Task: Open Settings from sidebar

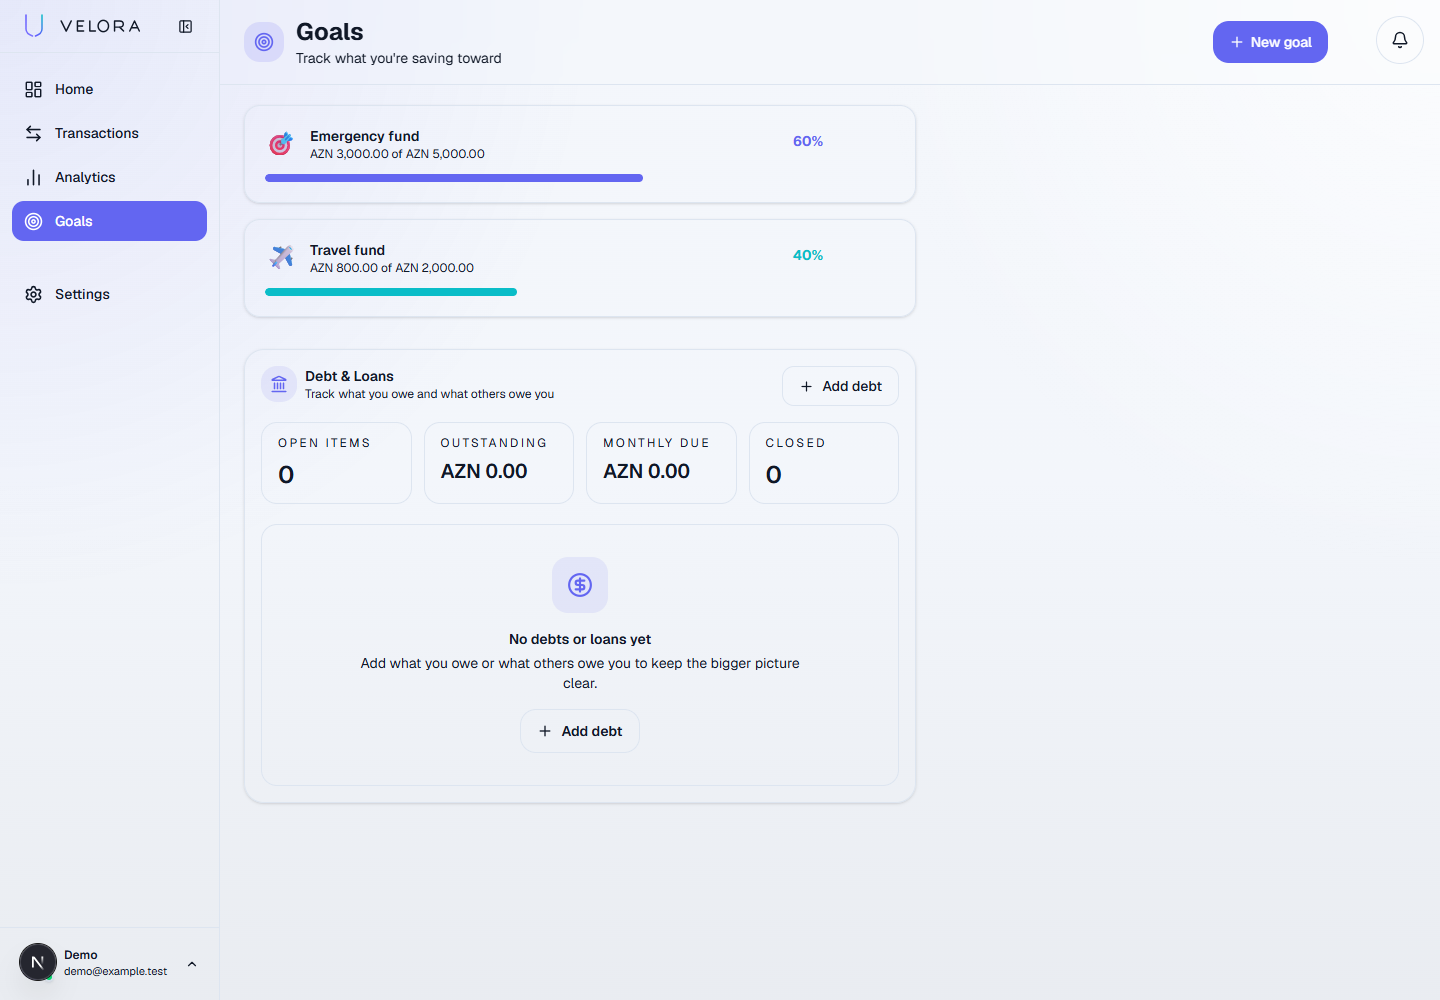Action: 109,294
